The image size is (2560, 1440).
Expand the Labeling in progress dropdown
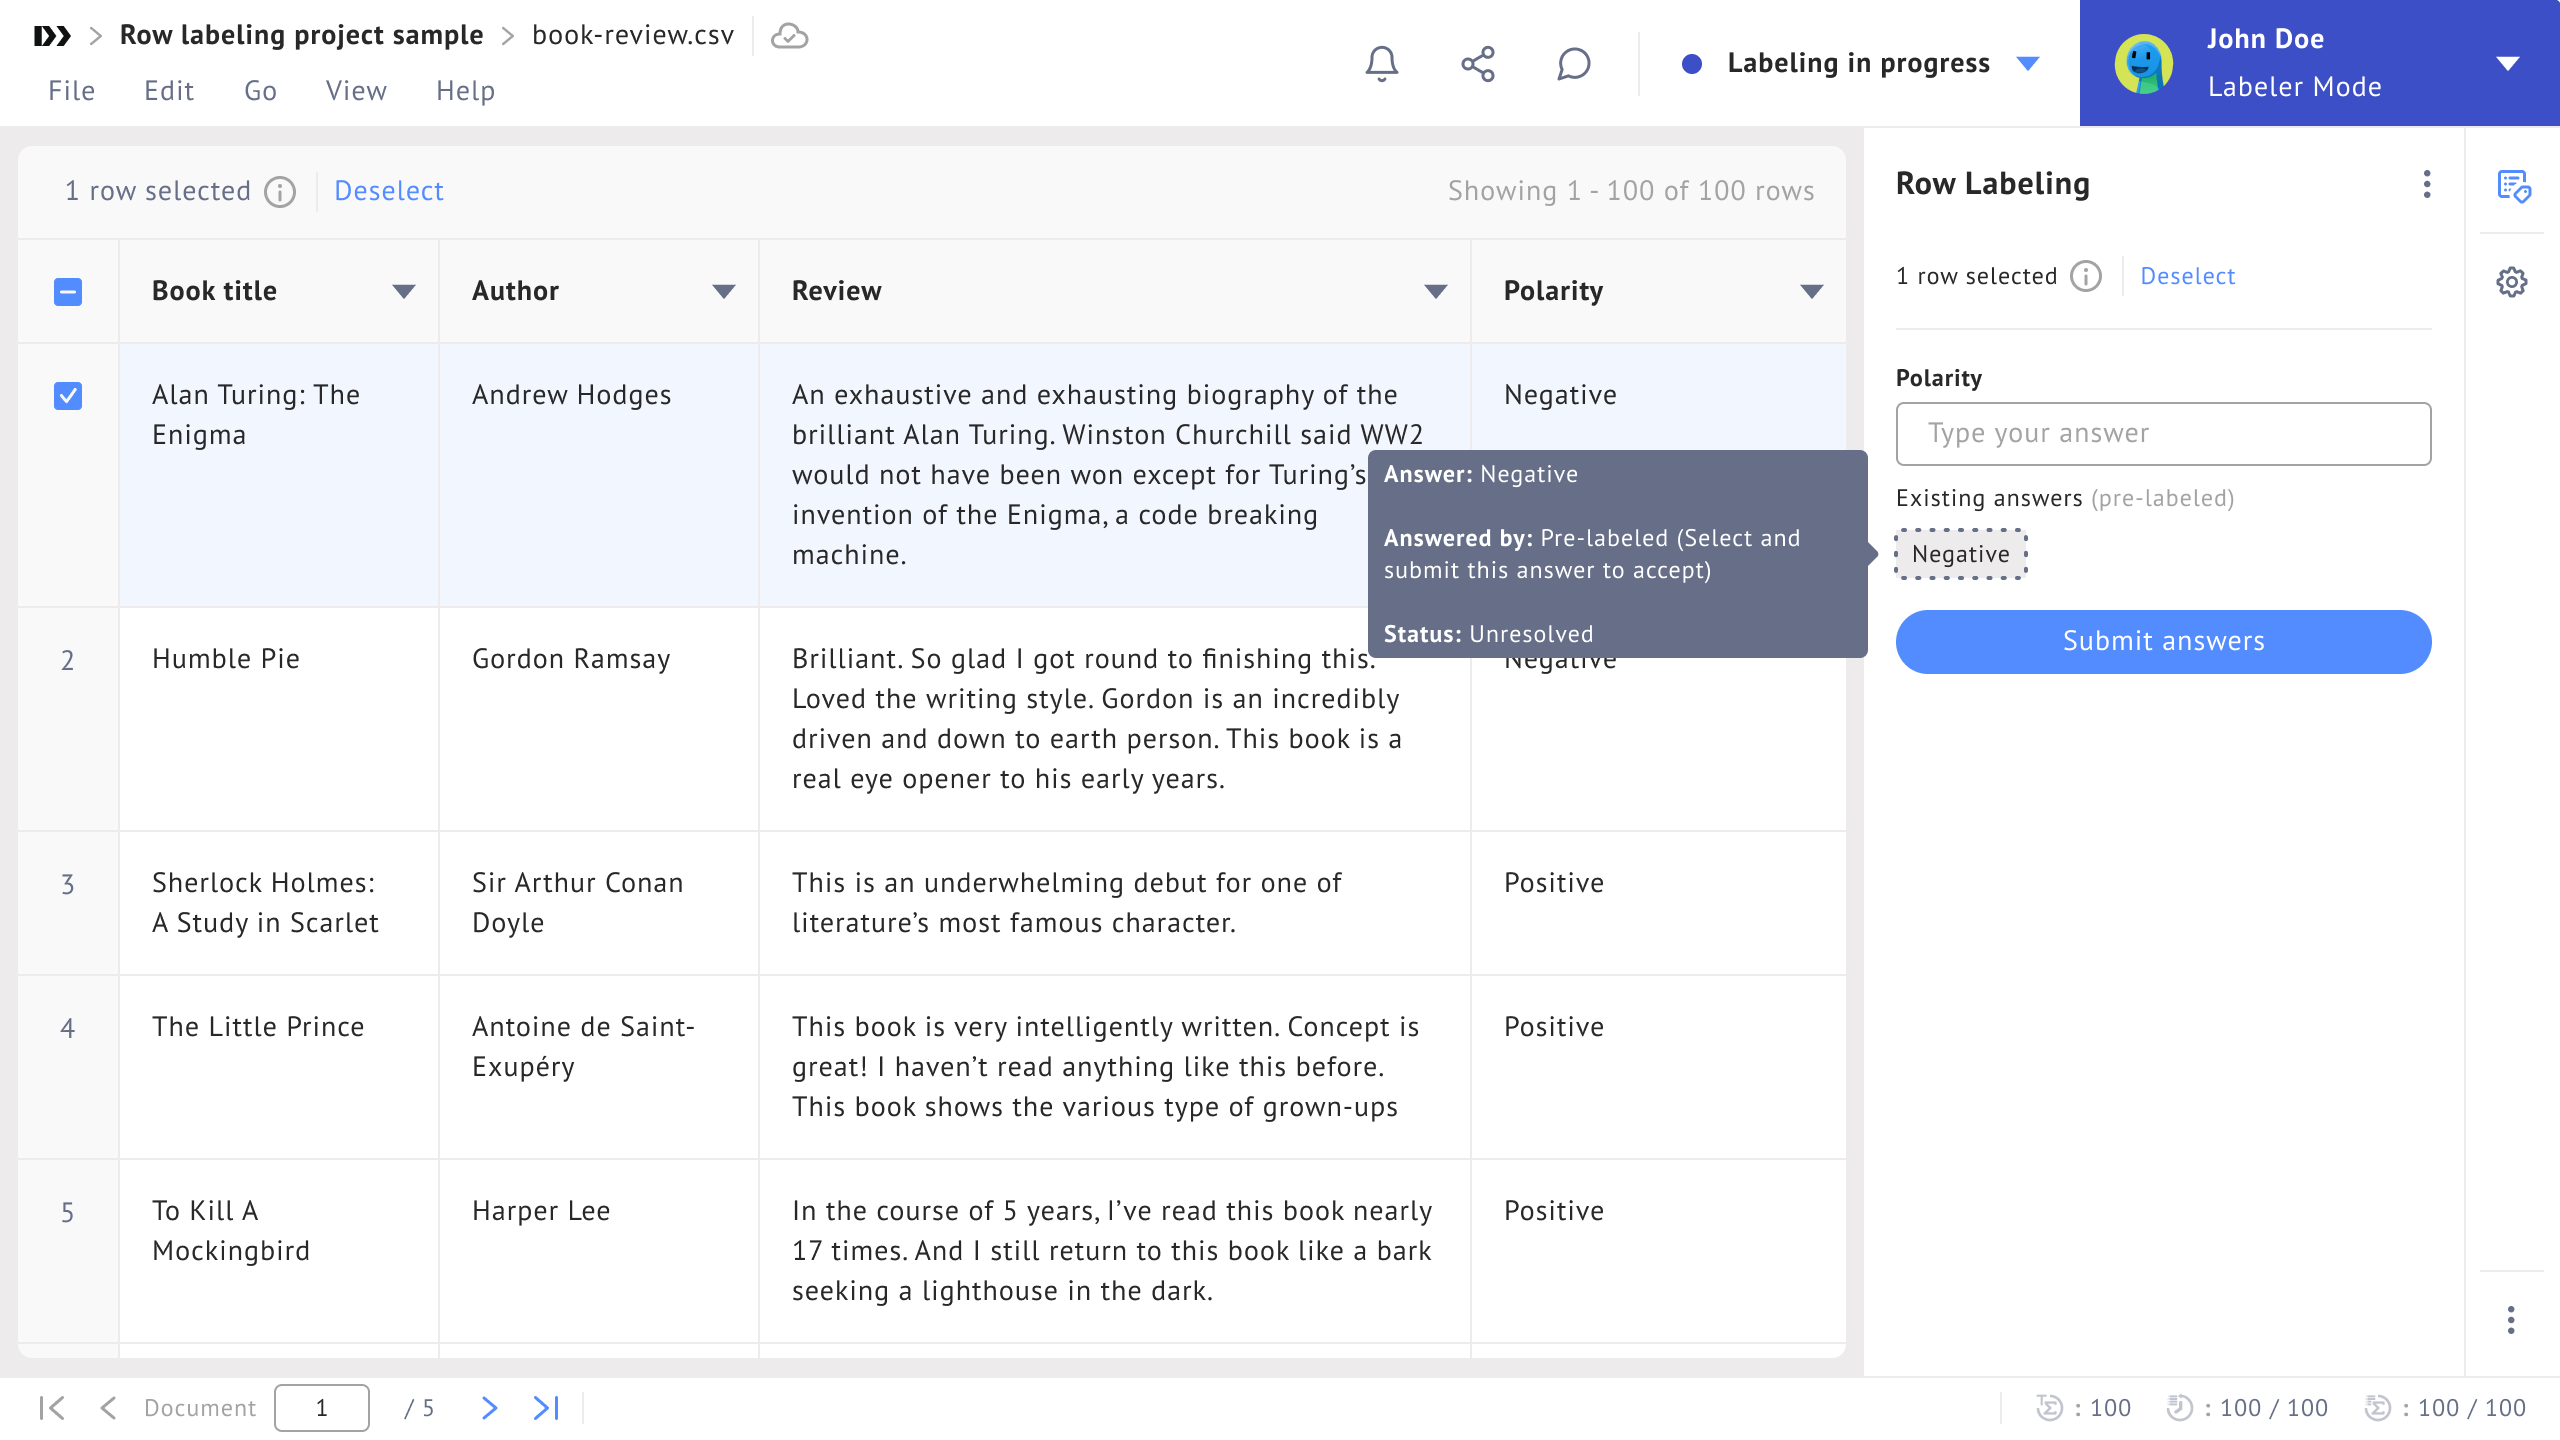[2028, 64]
